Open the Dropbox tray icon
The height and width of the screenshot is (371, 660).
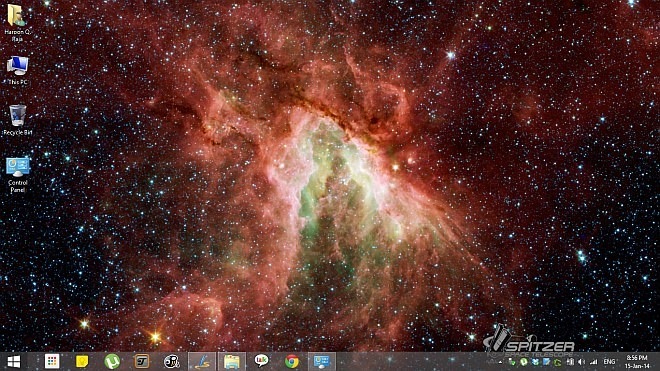coord(535,362)
